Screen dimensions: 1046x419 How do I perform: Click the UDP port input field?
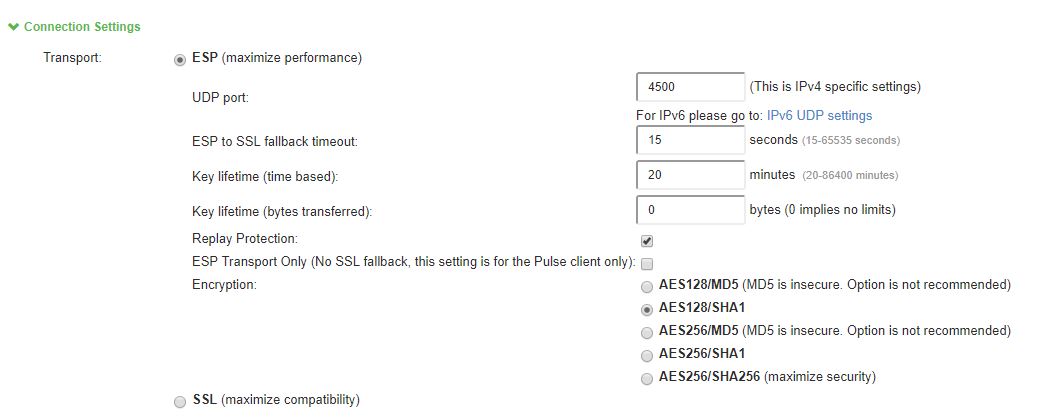[x=690, y=88]
